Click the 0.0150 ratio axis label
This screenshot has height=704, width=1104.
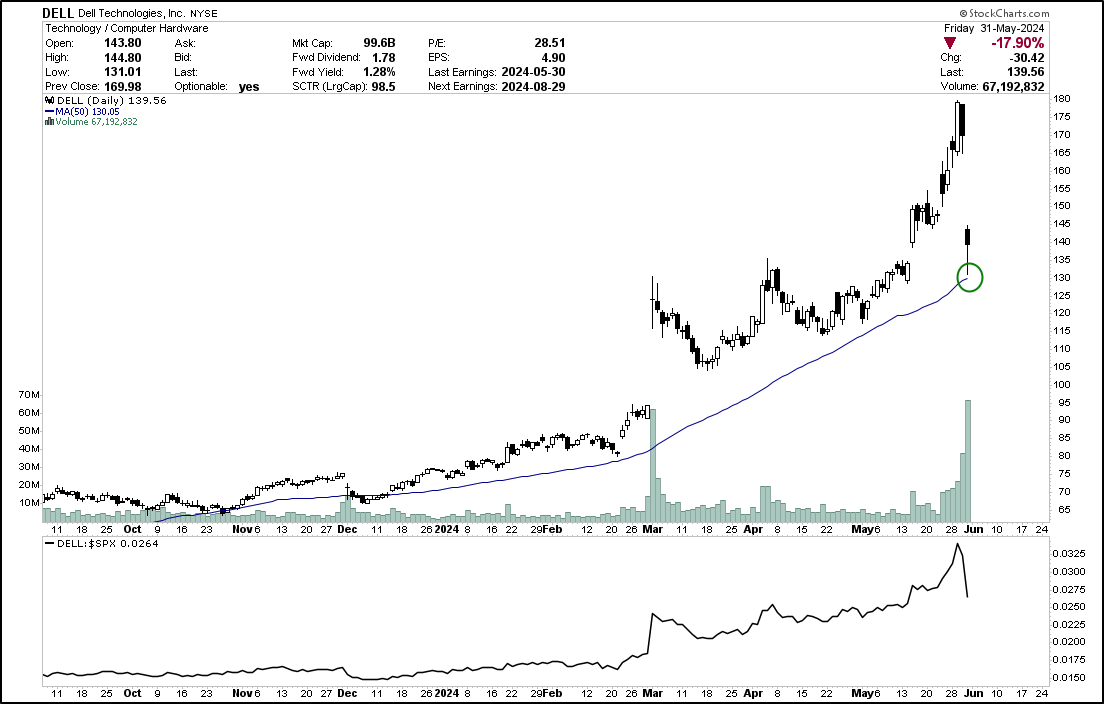click(1068, 677)
